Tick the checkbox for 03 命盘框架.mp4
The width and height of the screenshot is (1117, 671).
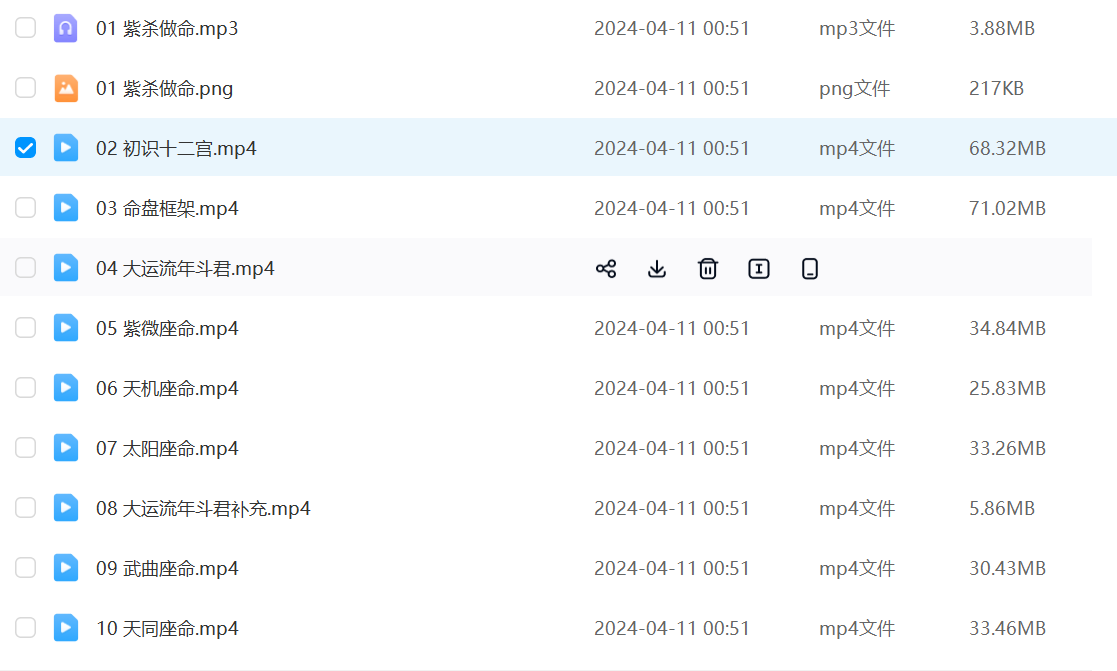pos(25,208)
